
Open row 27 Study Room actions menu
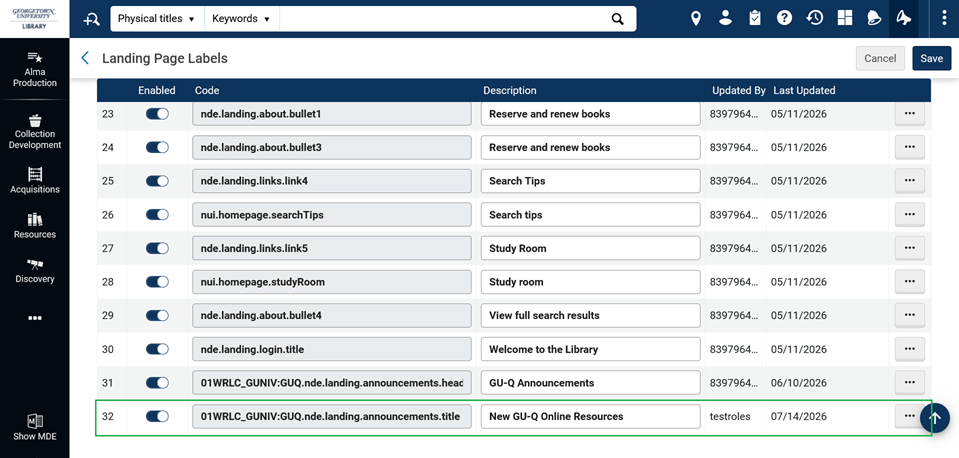click(909, 248)
